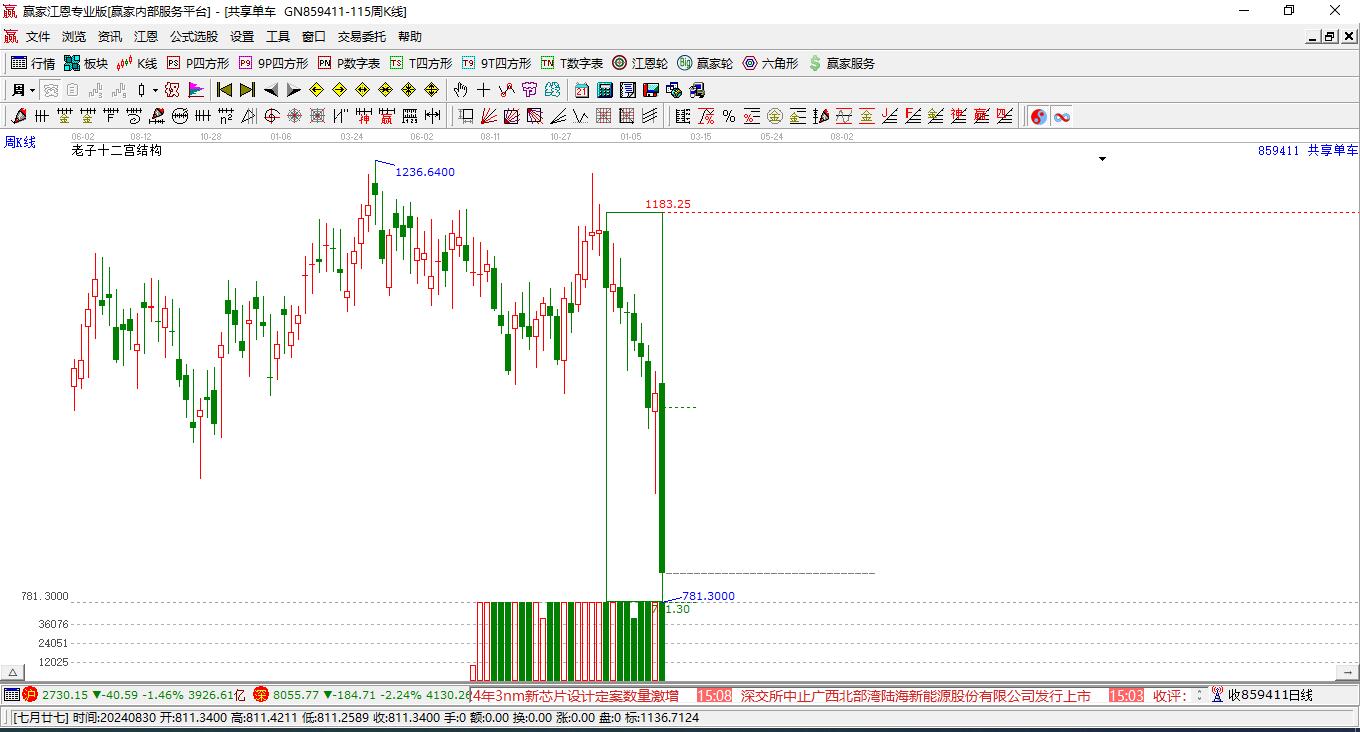The height and width of the screenshot is (732, 1360).
Task: Click the 周K线 chart label
Action: point(20,142)
